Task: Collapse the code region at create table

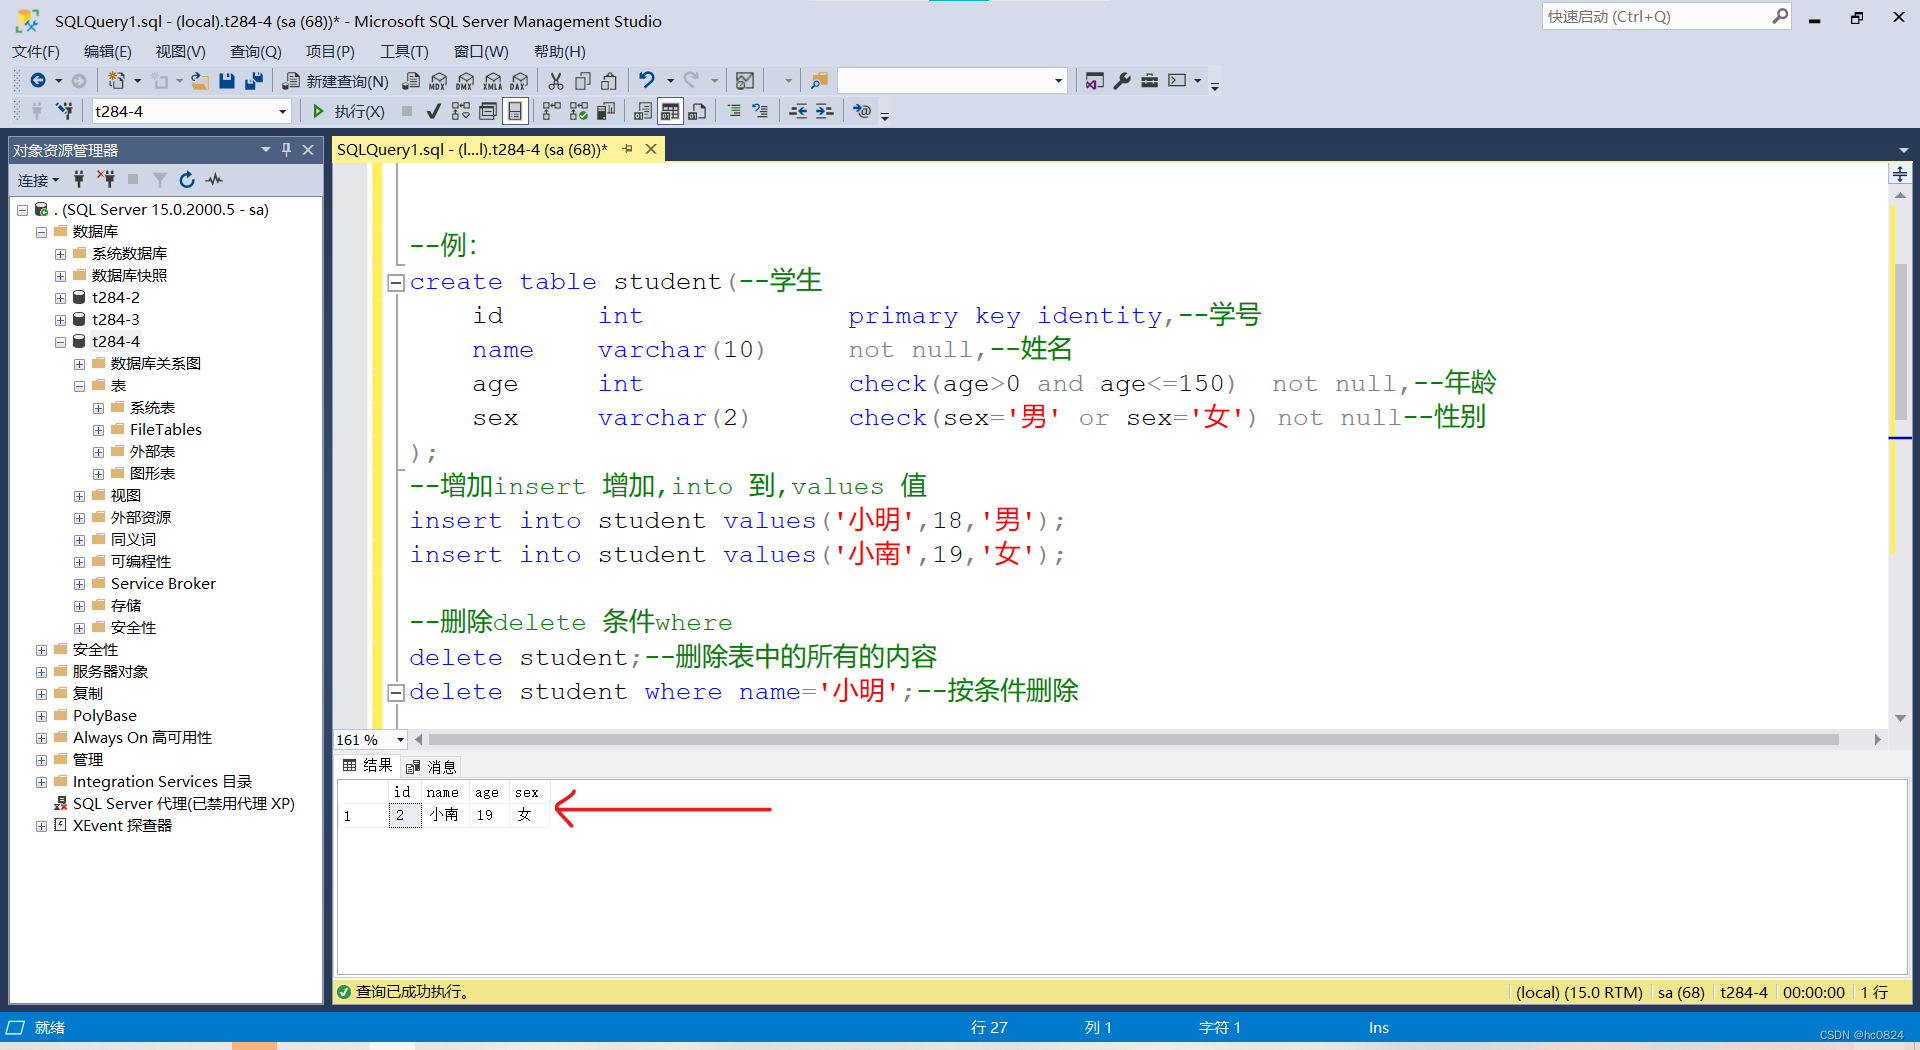Action: tap(396, 282)
